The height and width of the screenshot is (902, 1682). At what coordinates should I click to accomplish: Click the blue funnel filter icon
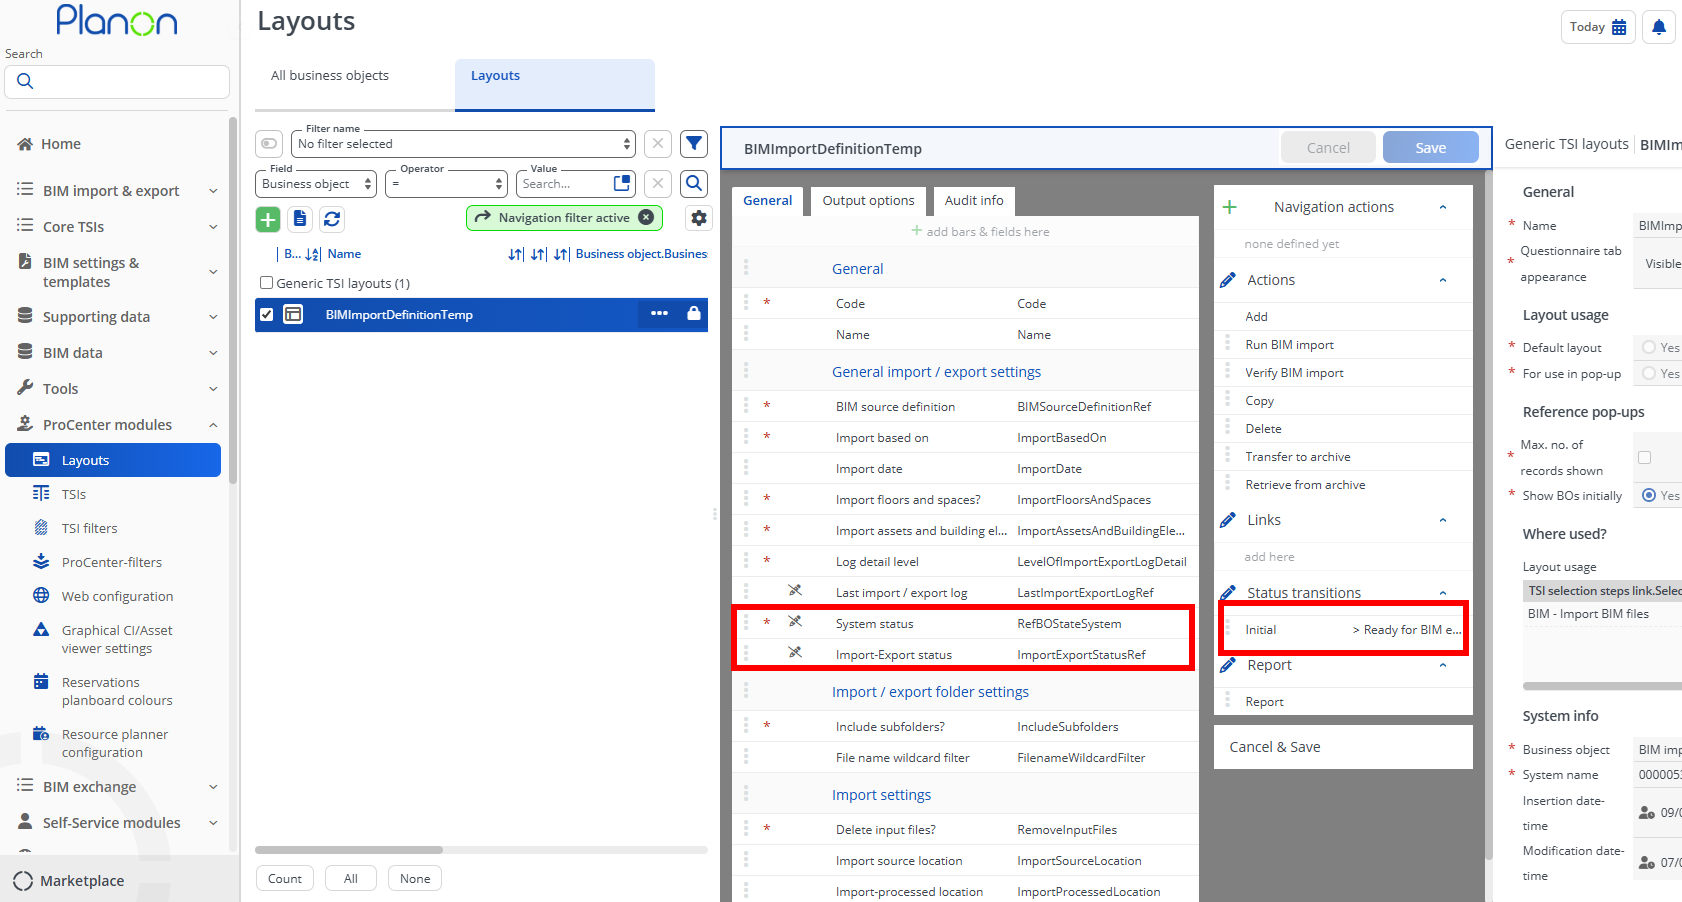694,144
